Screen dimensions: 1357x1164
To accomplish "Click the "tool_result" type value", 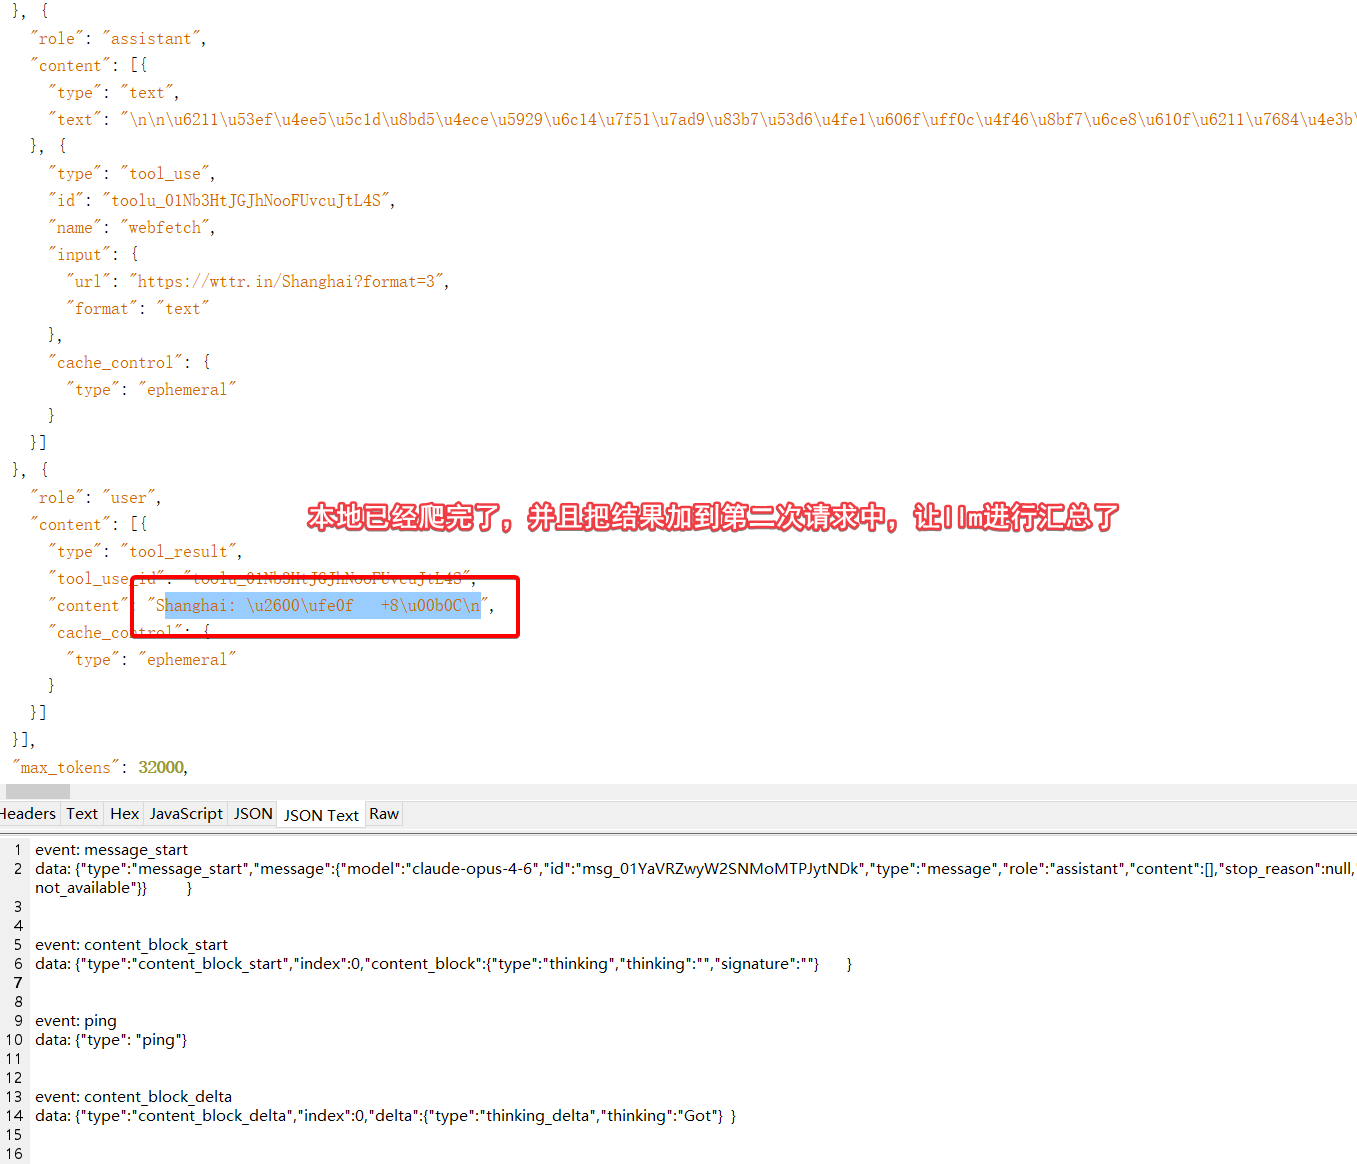I will point(179,552).
